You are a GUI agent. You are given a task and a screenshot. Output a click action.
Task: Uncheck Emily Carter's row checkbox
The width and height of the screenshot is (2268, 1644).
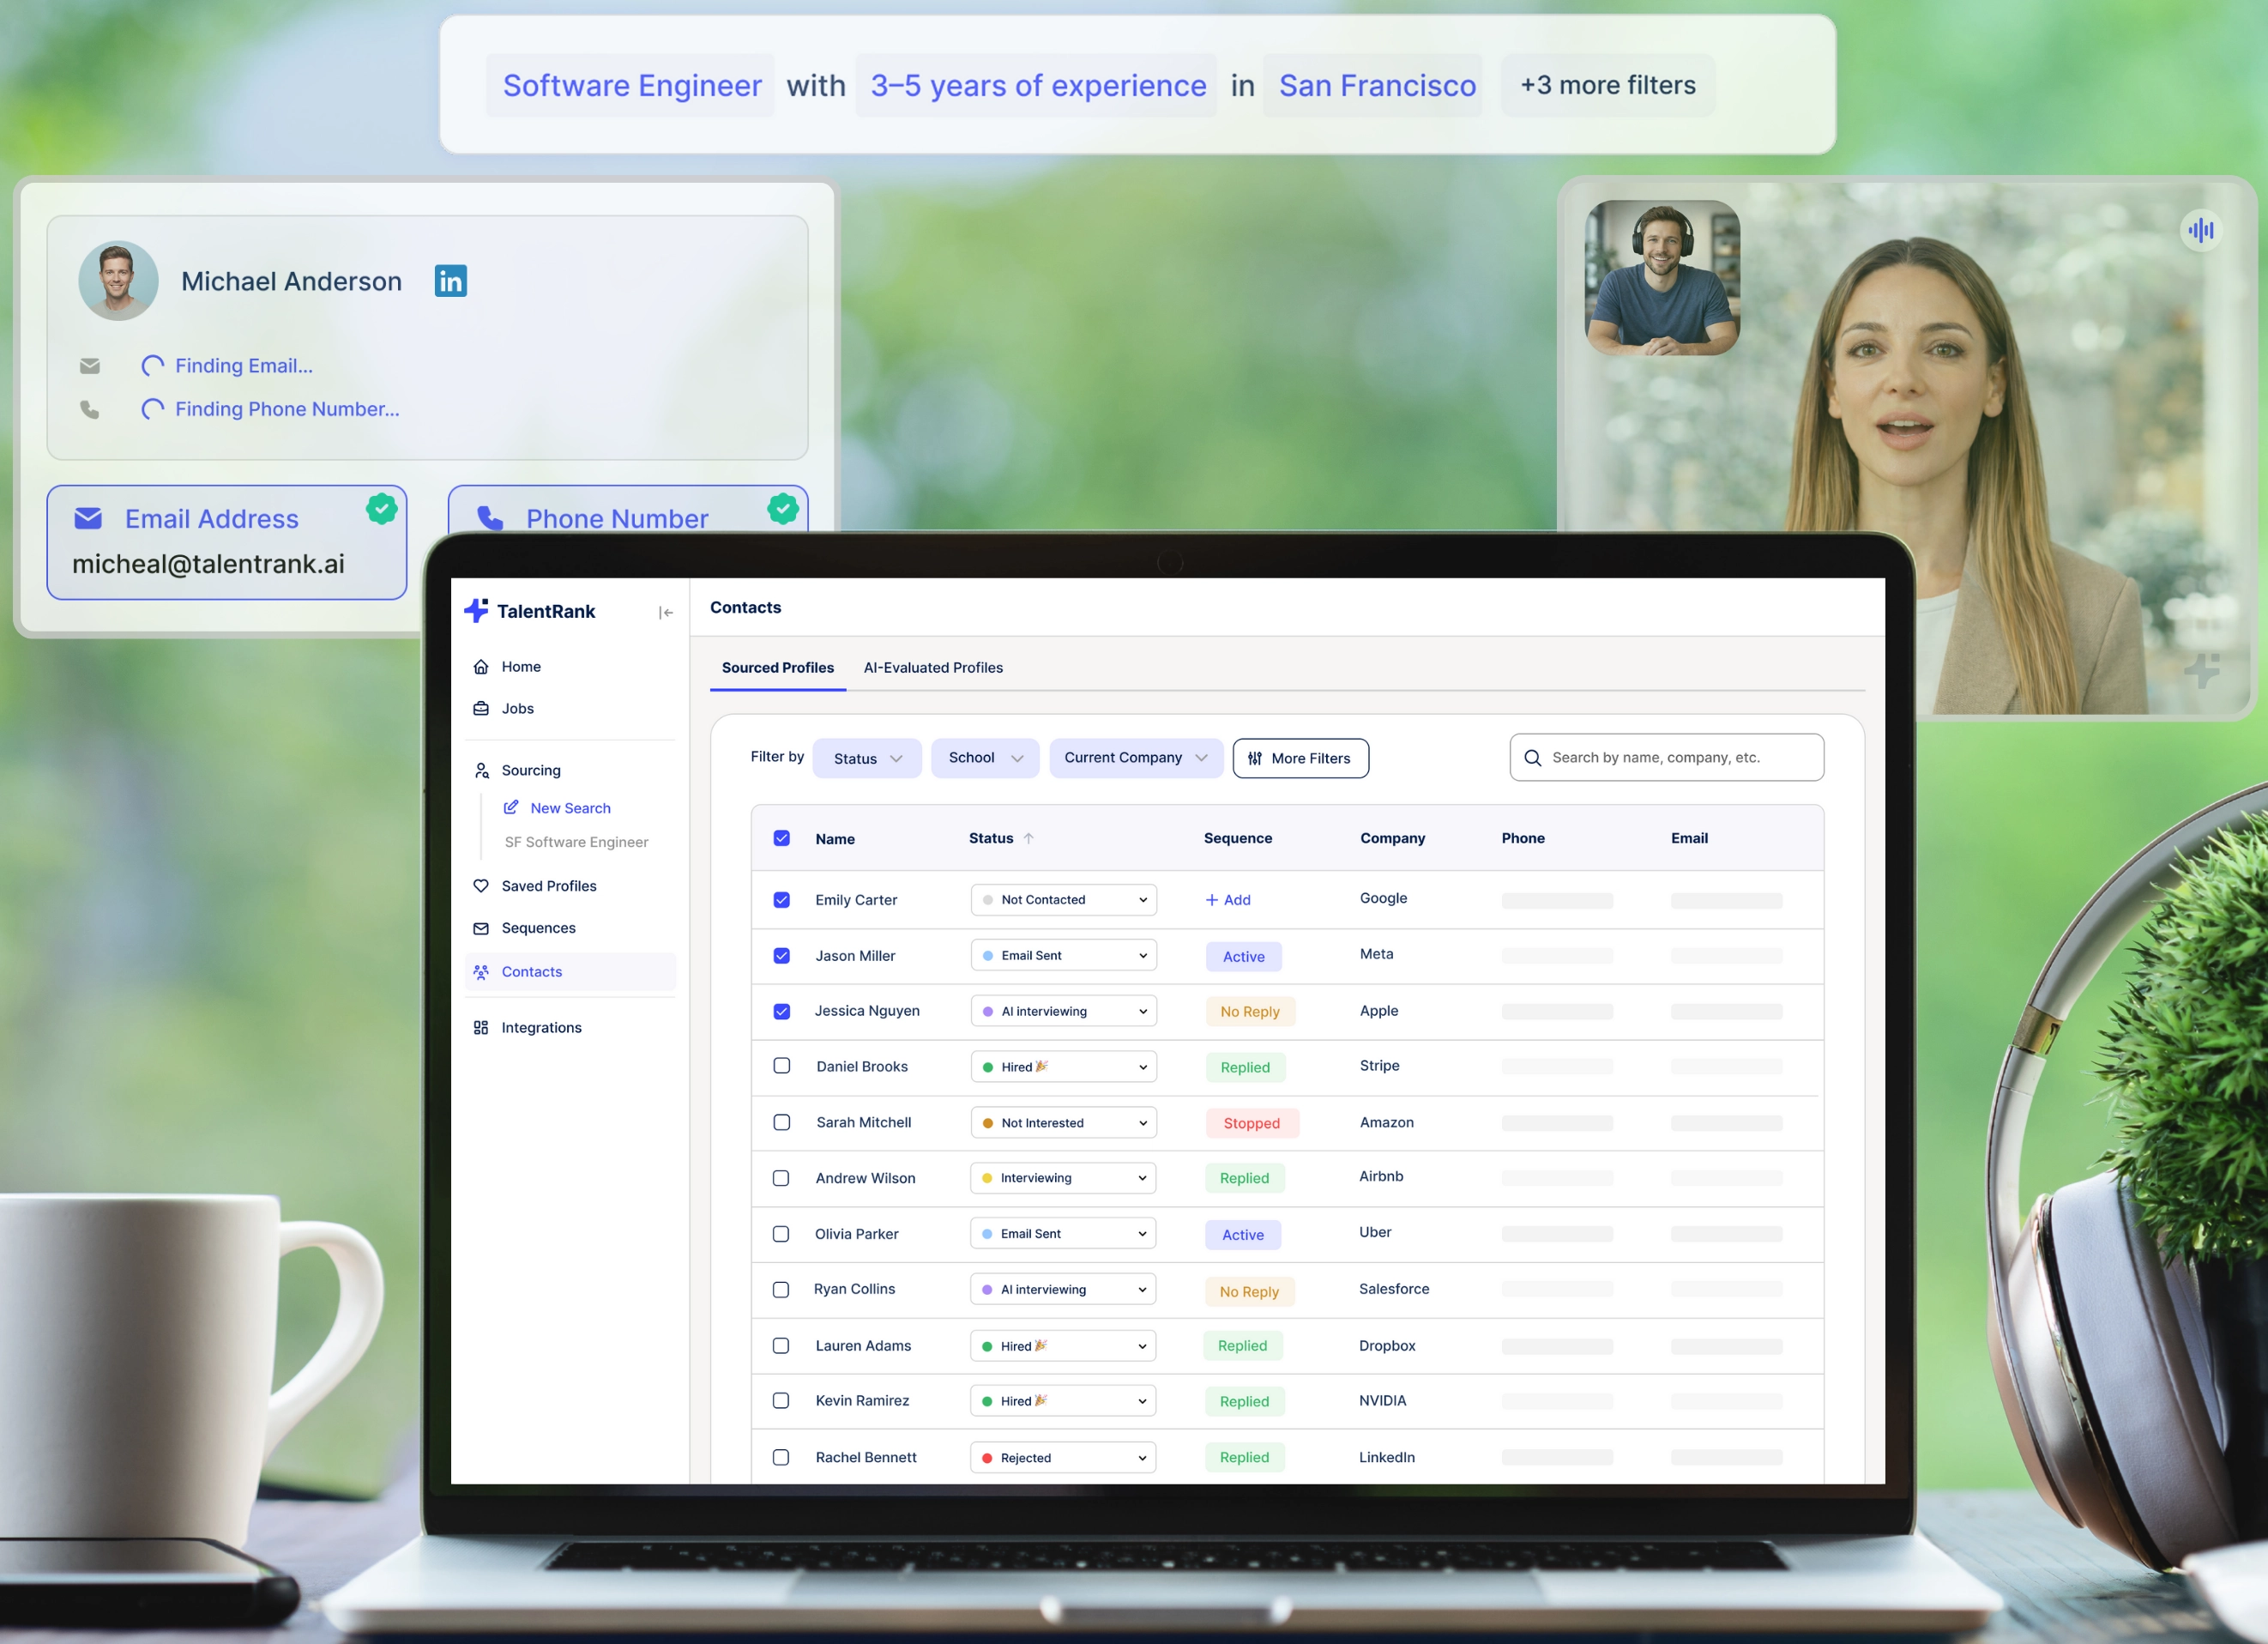782,899
